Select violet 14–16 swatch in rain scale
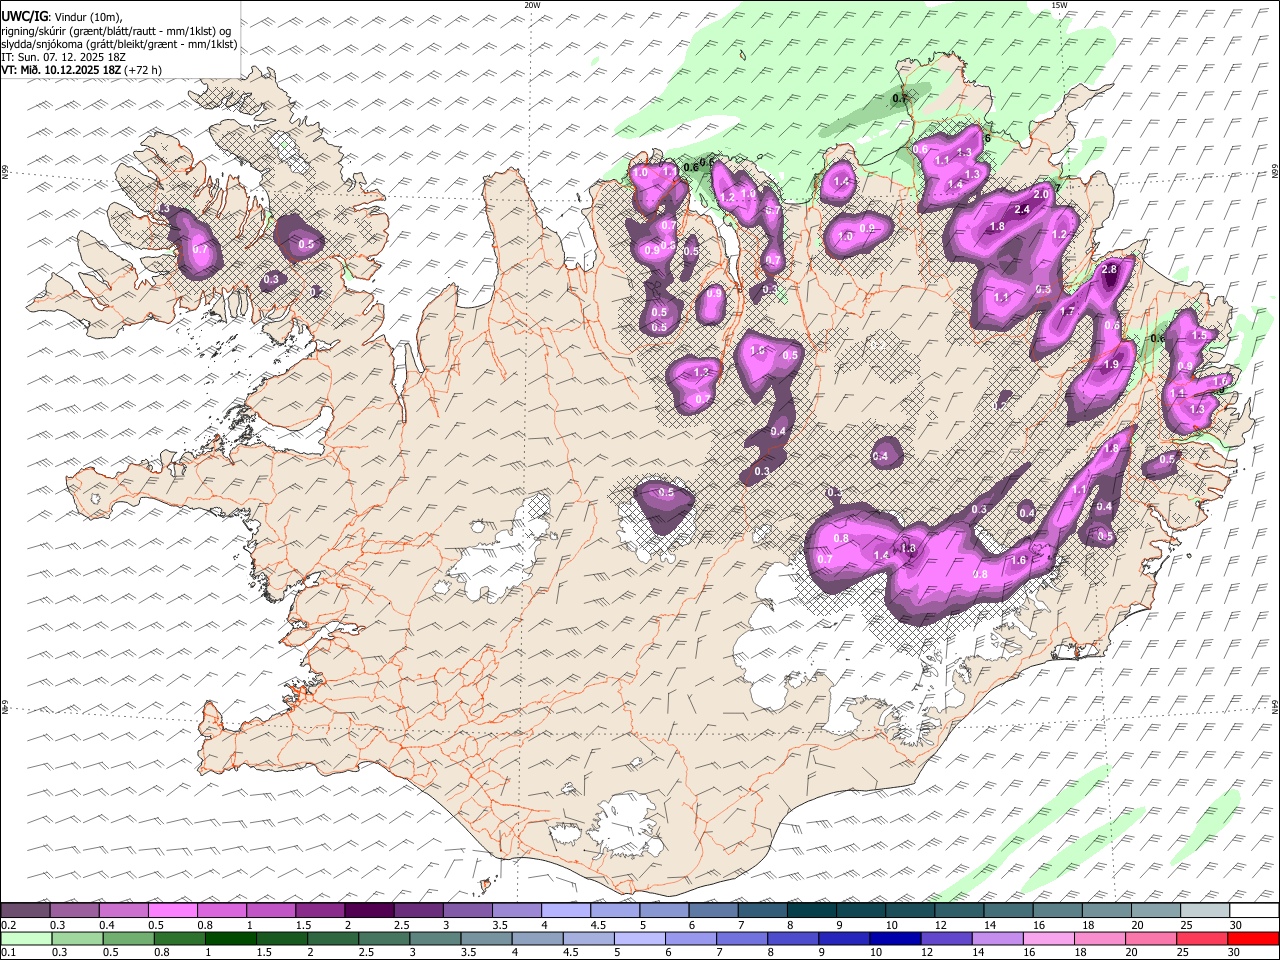This screenshot has height=960, width=1280. click(x=997, y=939)
